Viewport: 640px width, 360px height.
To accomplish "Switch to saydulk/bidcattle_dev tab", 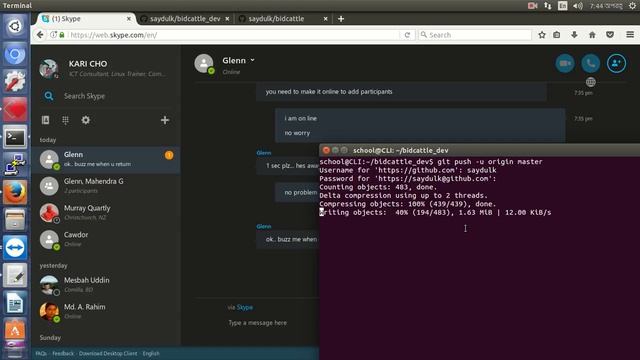I will (185, 19).
